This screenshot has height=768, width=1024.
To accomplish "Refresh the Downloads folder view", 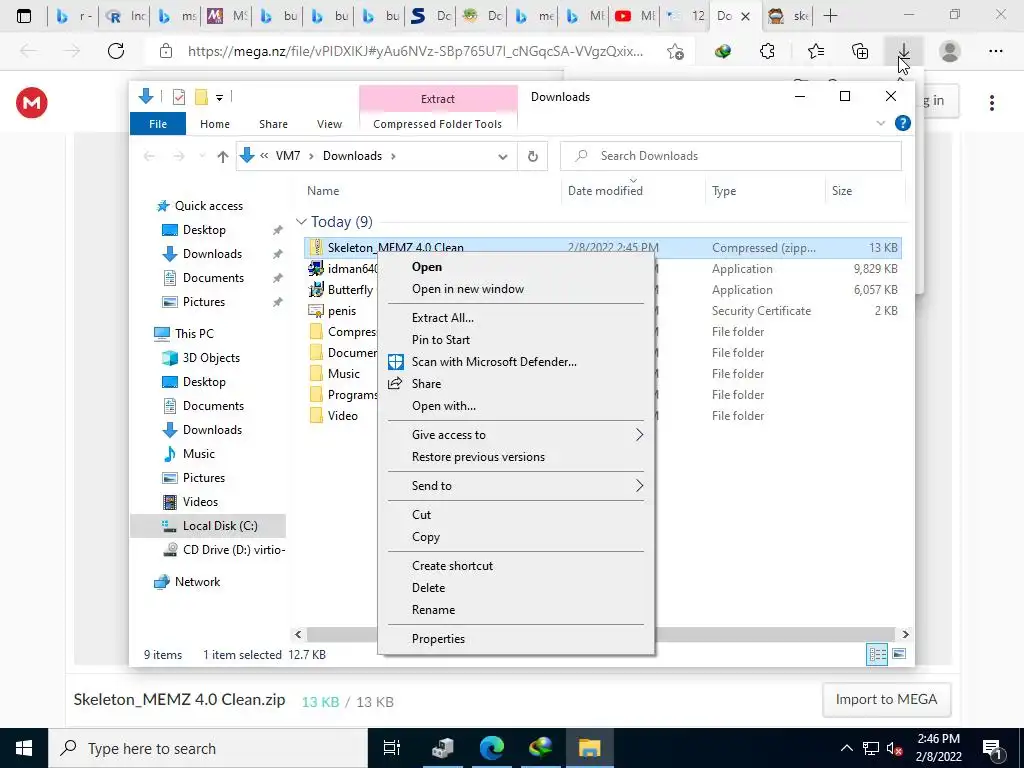I will tap(532, 156).
